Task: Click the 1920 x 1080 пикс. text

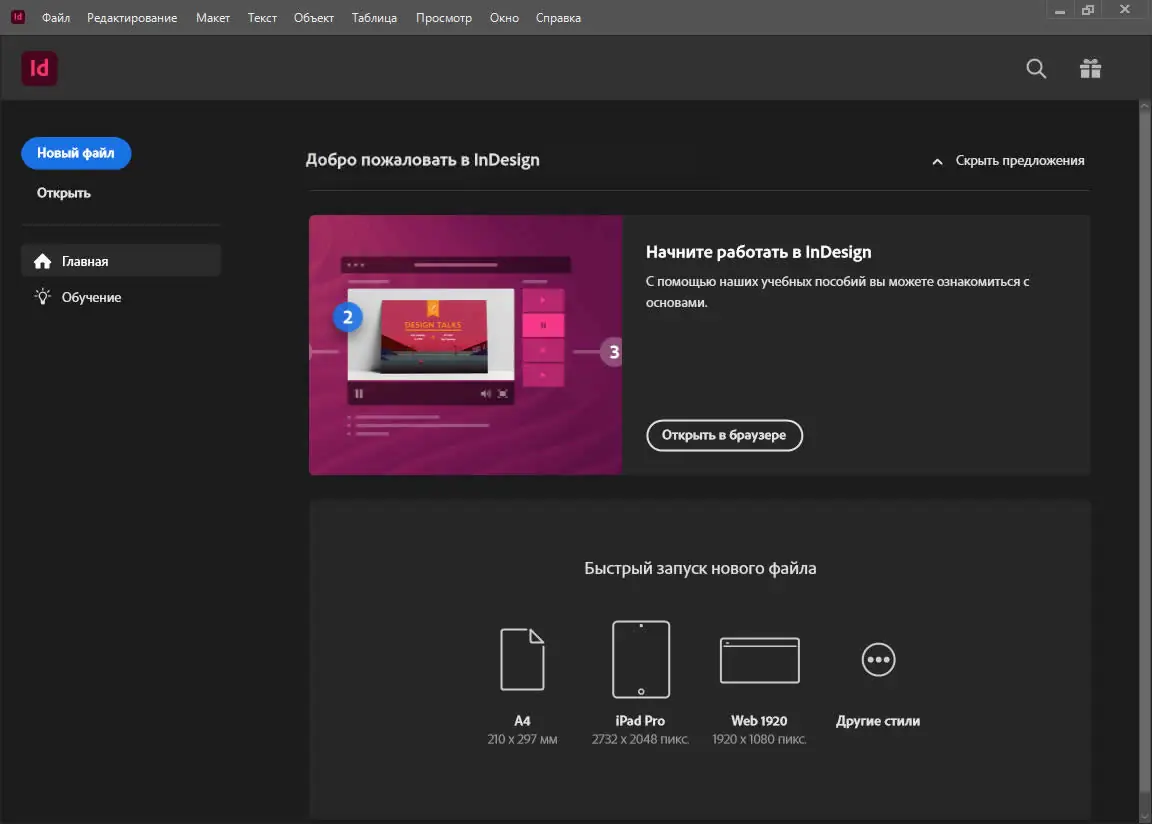Action: [x=759, y=739]
